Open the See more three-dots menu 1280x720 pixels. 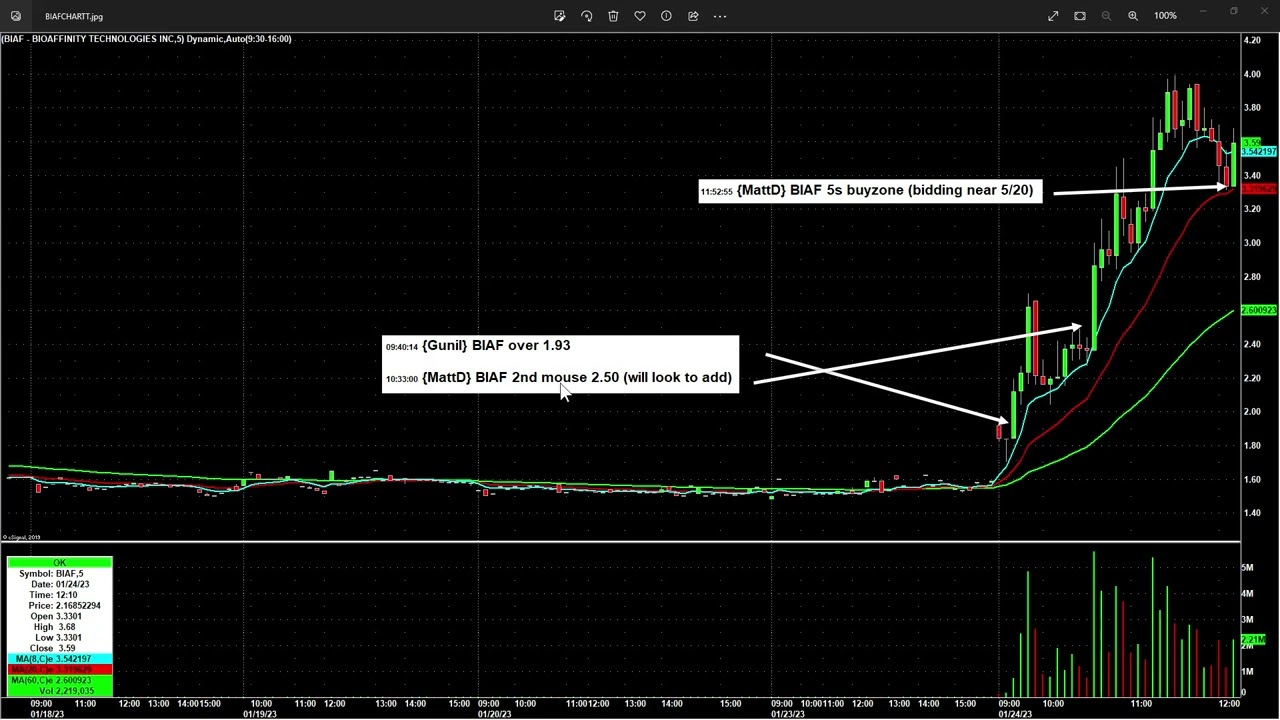click(720, 16)
